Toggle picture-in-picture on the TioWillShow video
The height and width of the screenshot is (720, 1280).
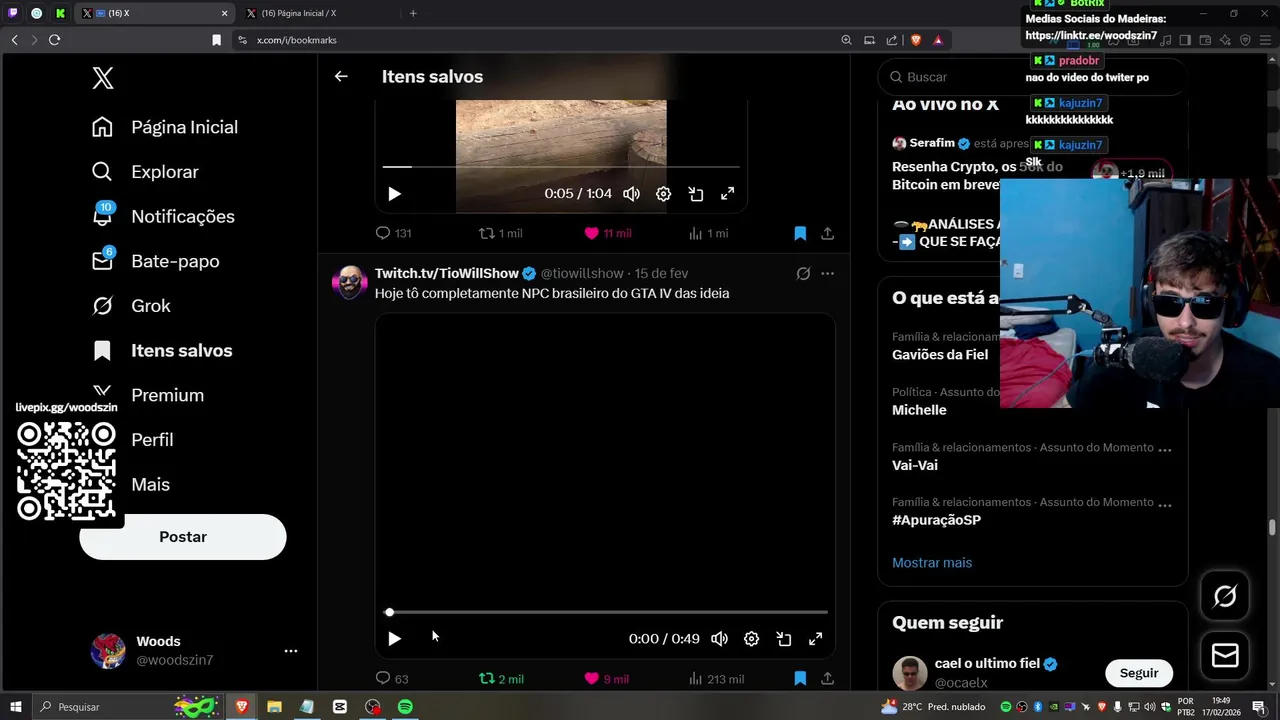(x=784, y=639)
